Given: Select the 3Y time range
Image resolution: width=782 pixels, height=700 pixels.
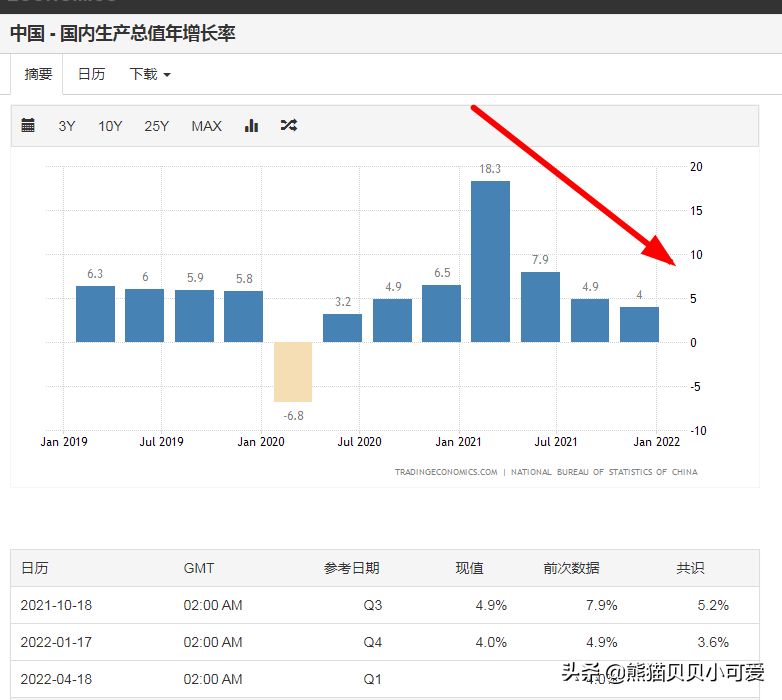Looking at the screenshot, I should [67, 126].
